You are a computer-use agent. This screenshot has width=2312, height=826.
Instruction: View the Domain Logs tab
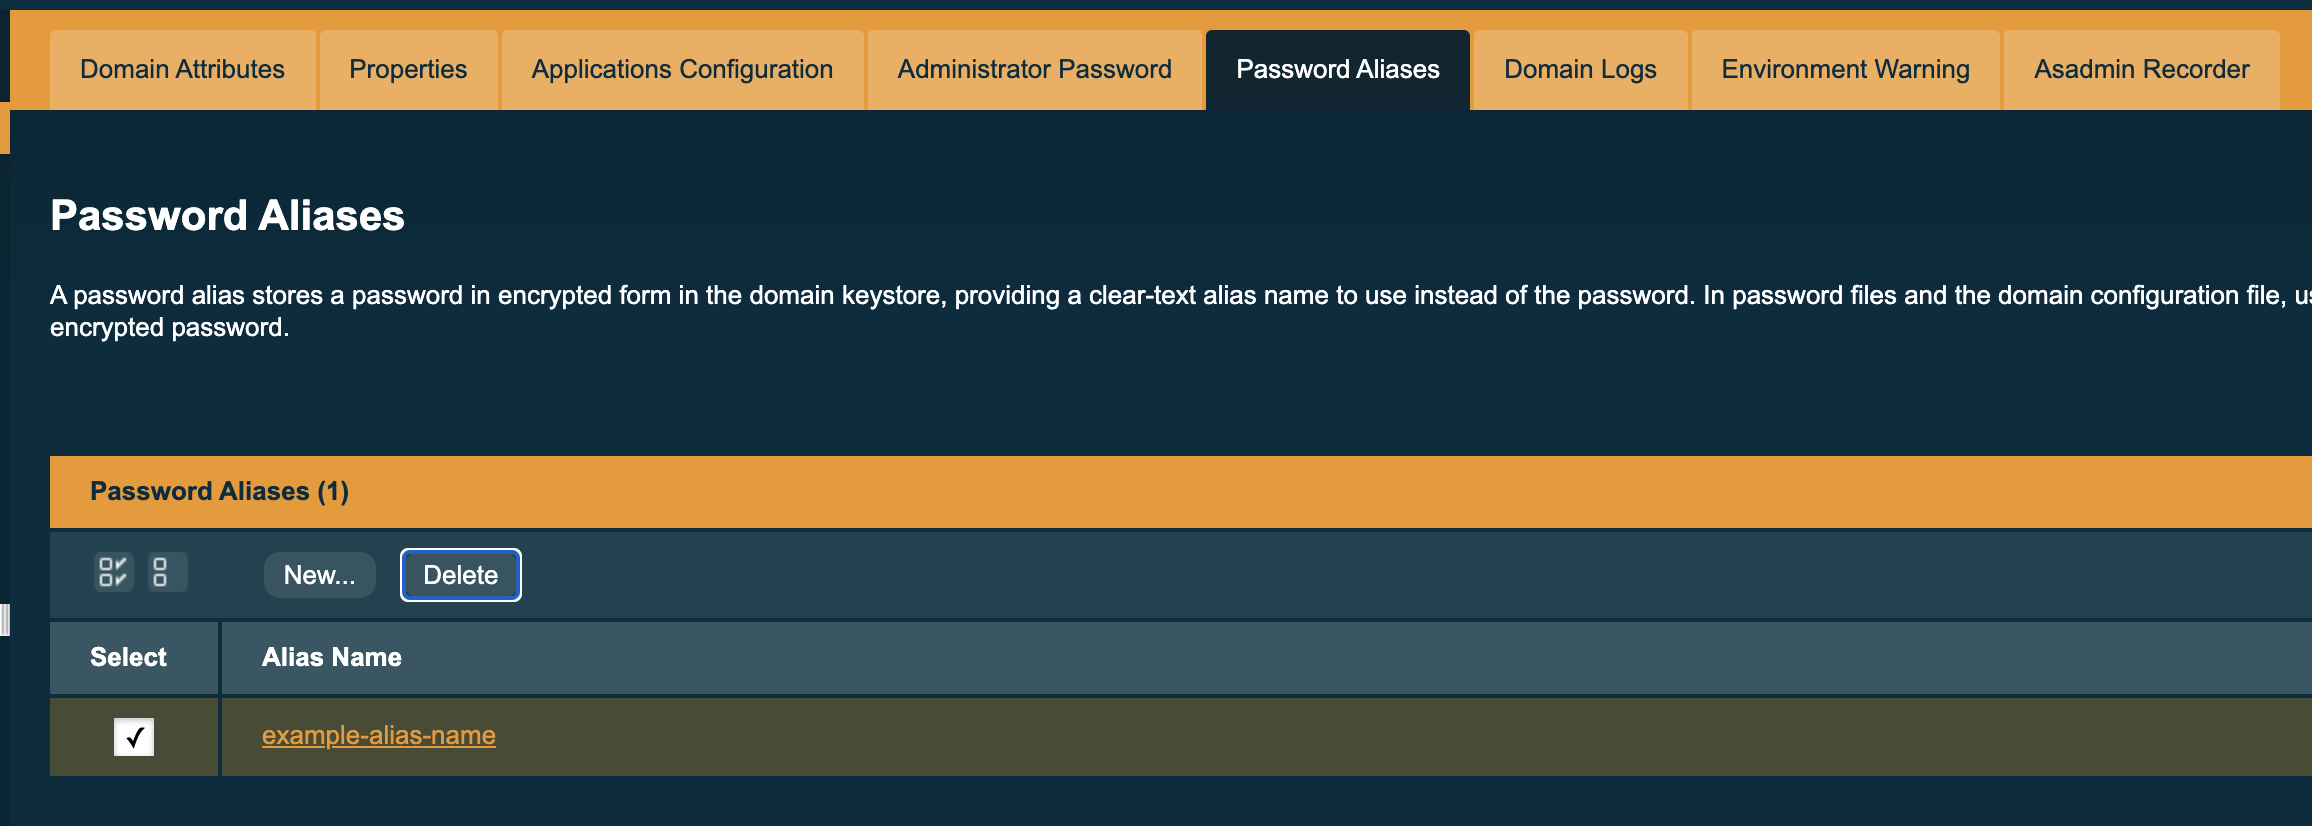[x=1578, y=69]
